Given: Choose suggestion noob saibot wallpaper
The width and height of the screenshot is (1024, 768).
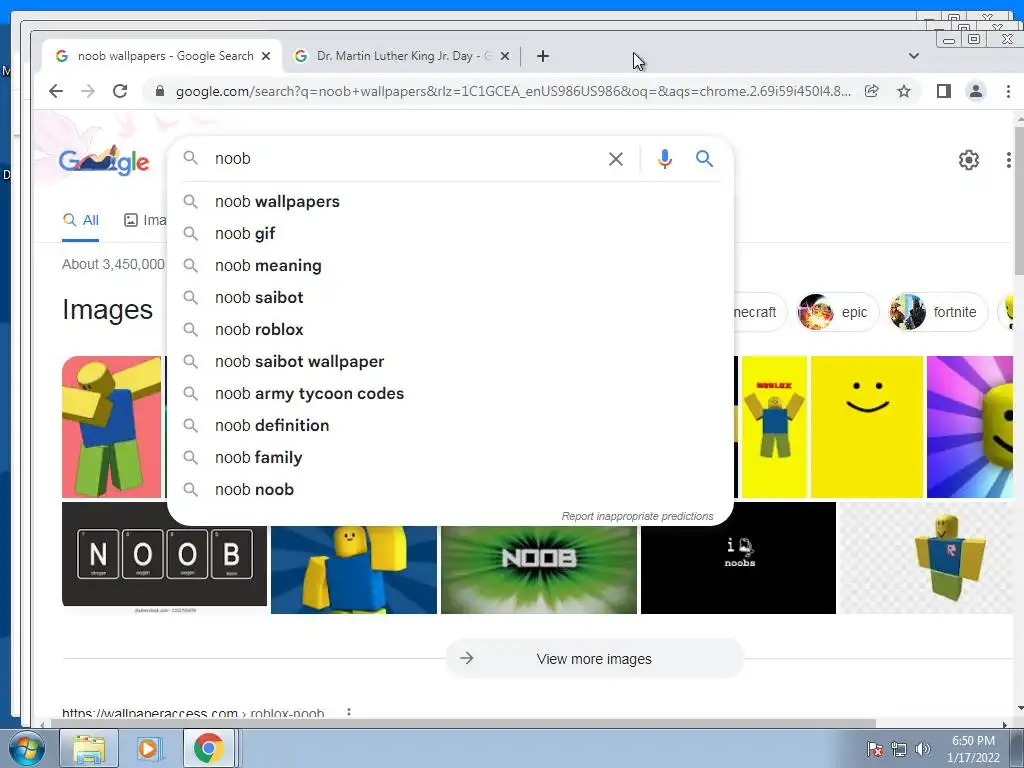Looking at the screenshot, I should click(x=450, y=362).
